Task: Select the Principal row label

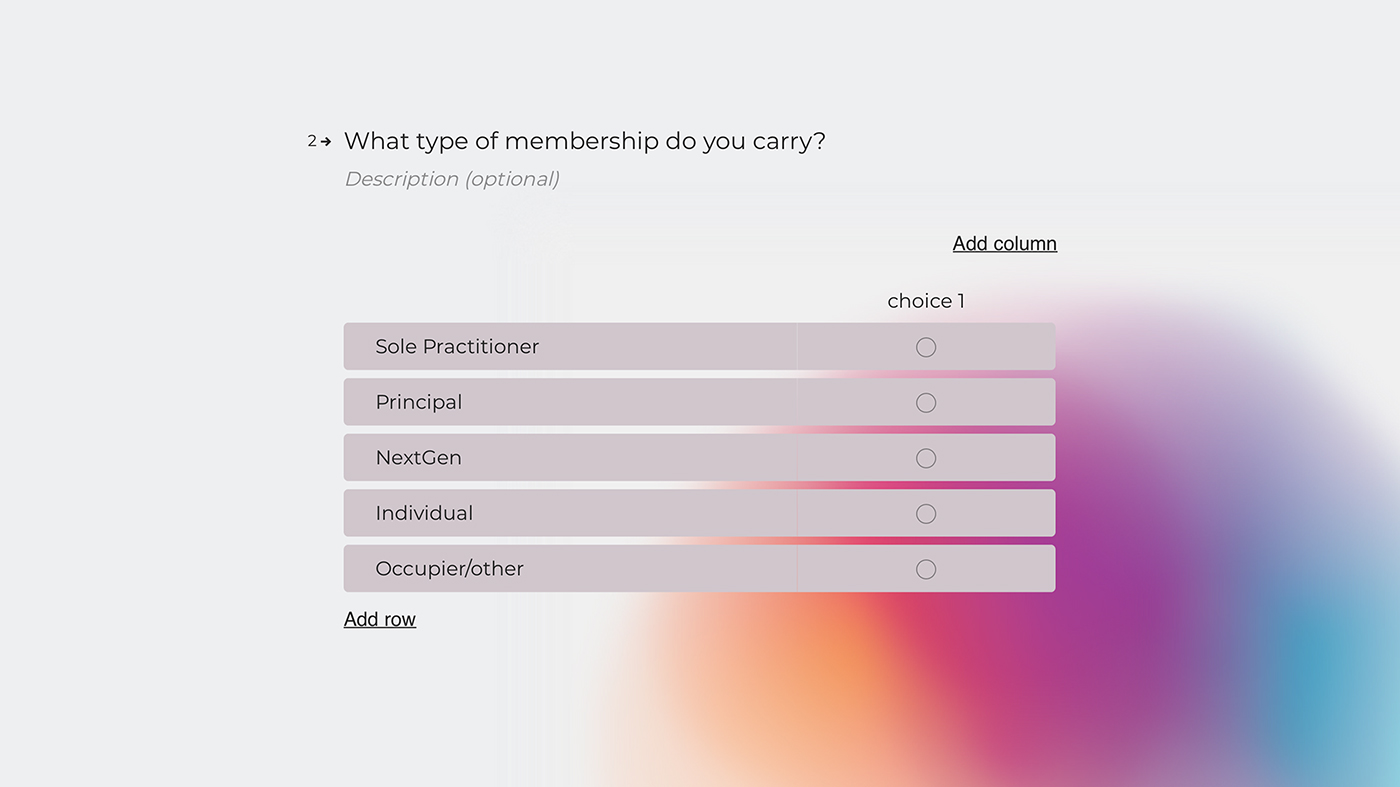Action: pos(419,402)
